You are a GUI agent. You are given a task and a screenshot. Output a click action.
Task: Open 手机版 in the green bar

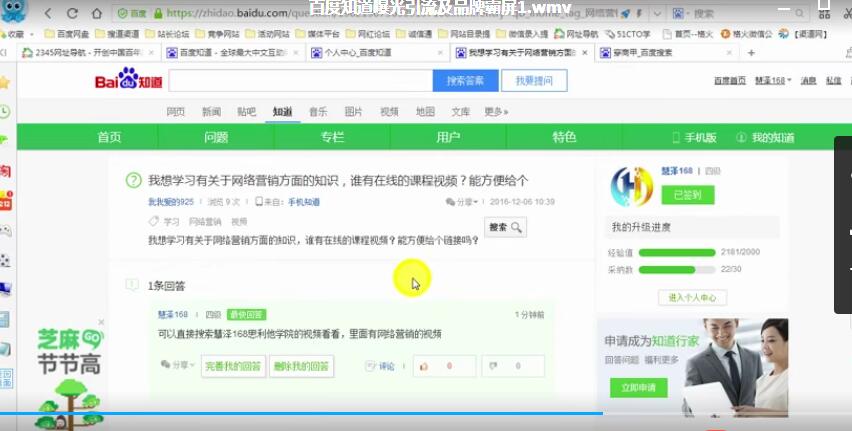[694, 138]
